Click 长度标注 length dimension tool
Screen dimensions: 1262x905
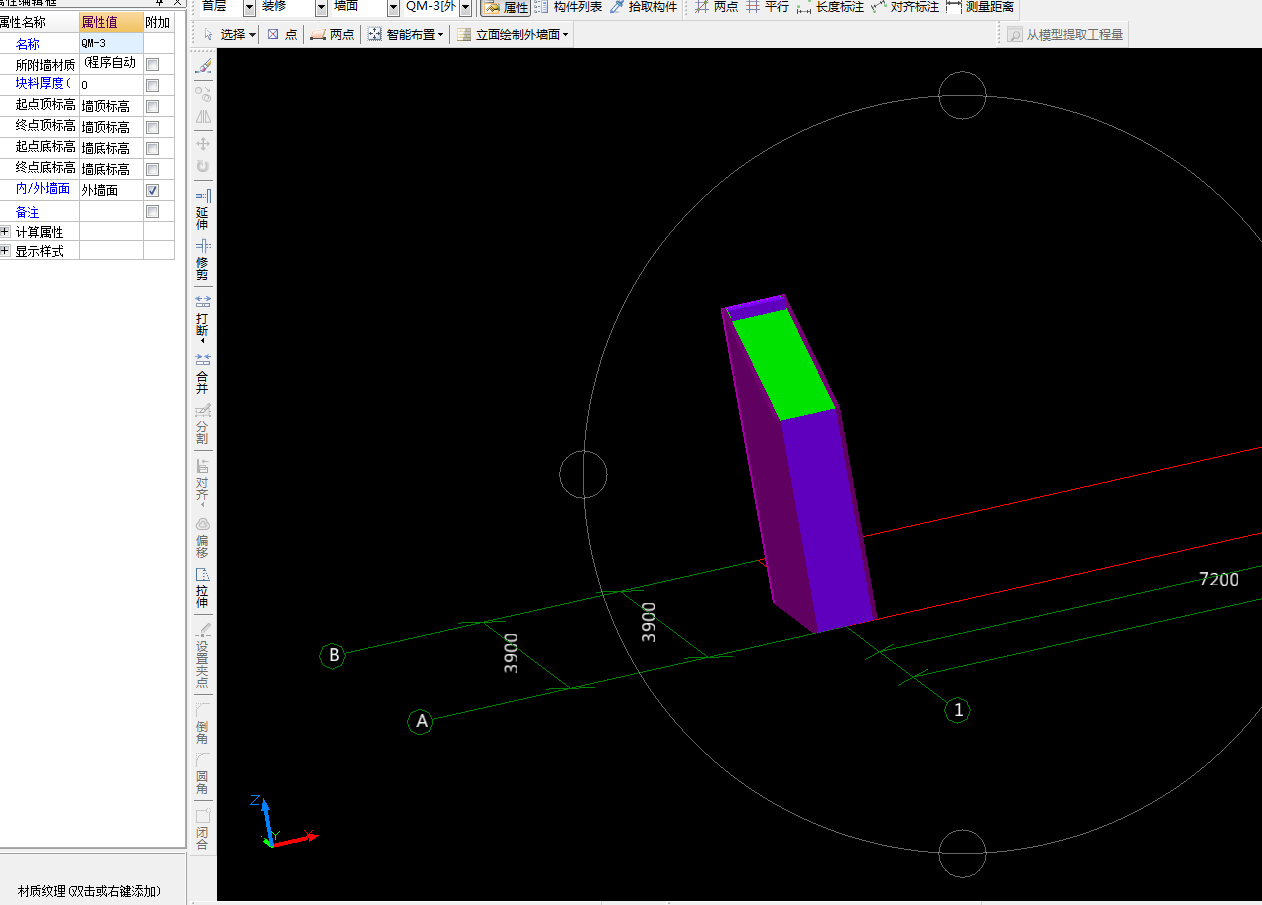[830, 7]
